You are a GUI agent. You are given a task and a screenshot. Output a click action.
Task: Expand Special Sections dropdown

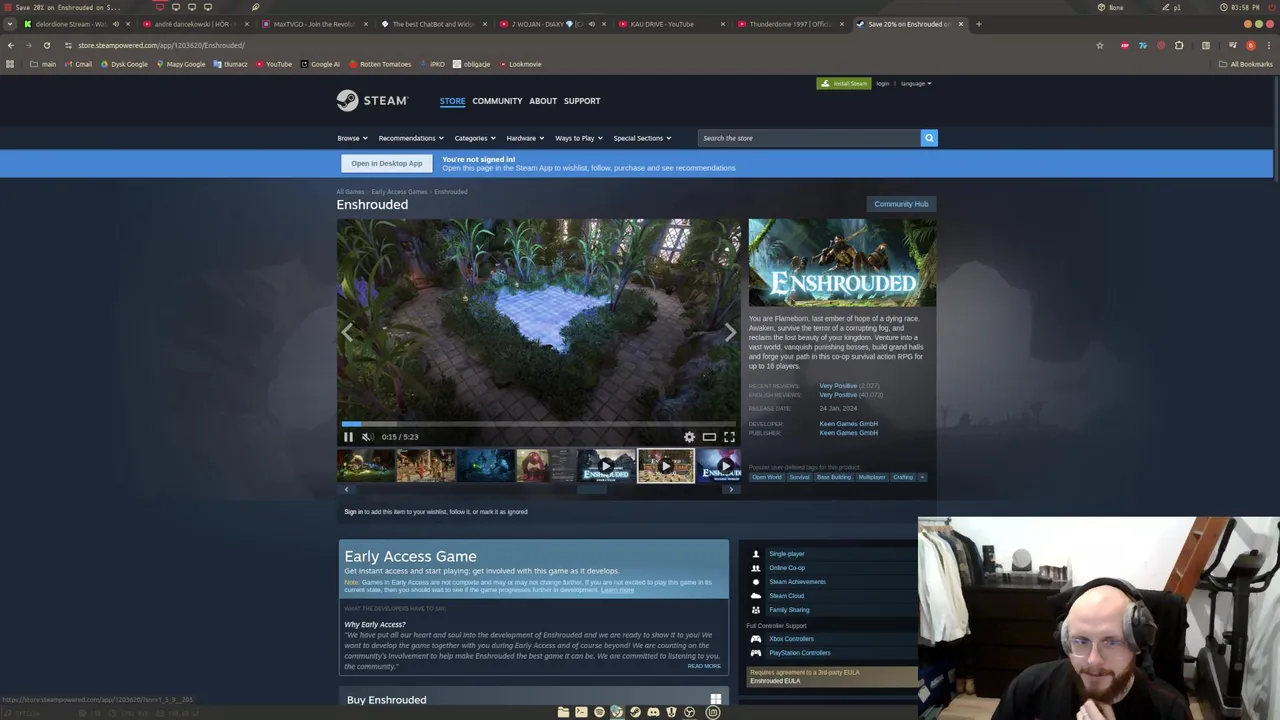pos(642,138)
